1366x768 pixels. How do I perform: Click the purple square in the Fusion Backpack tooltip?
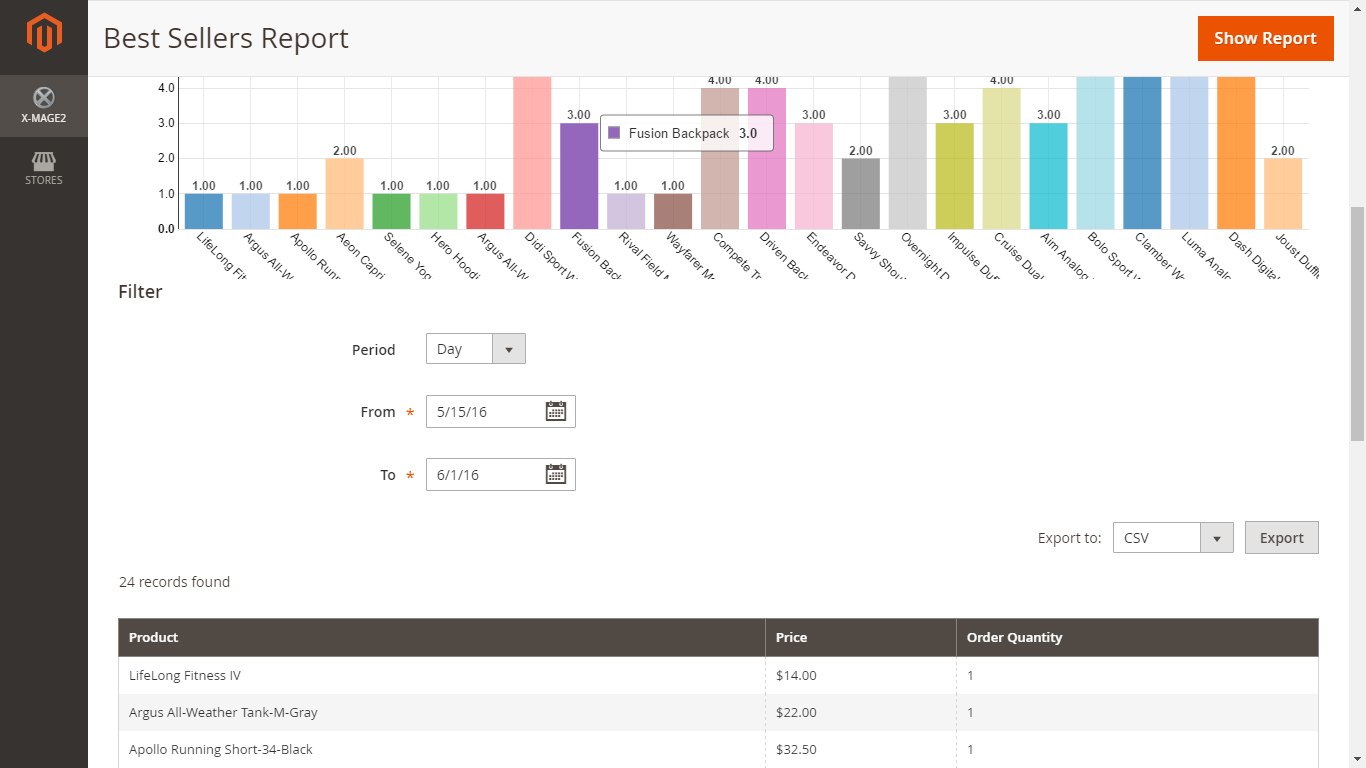coord(614,133)
